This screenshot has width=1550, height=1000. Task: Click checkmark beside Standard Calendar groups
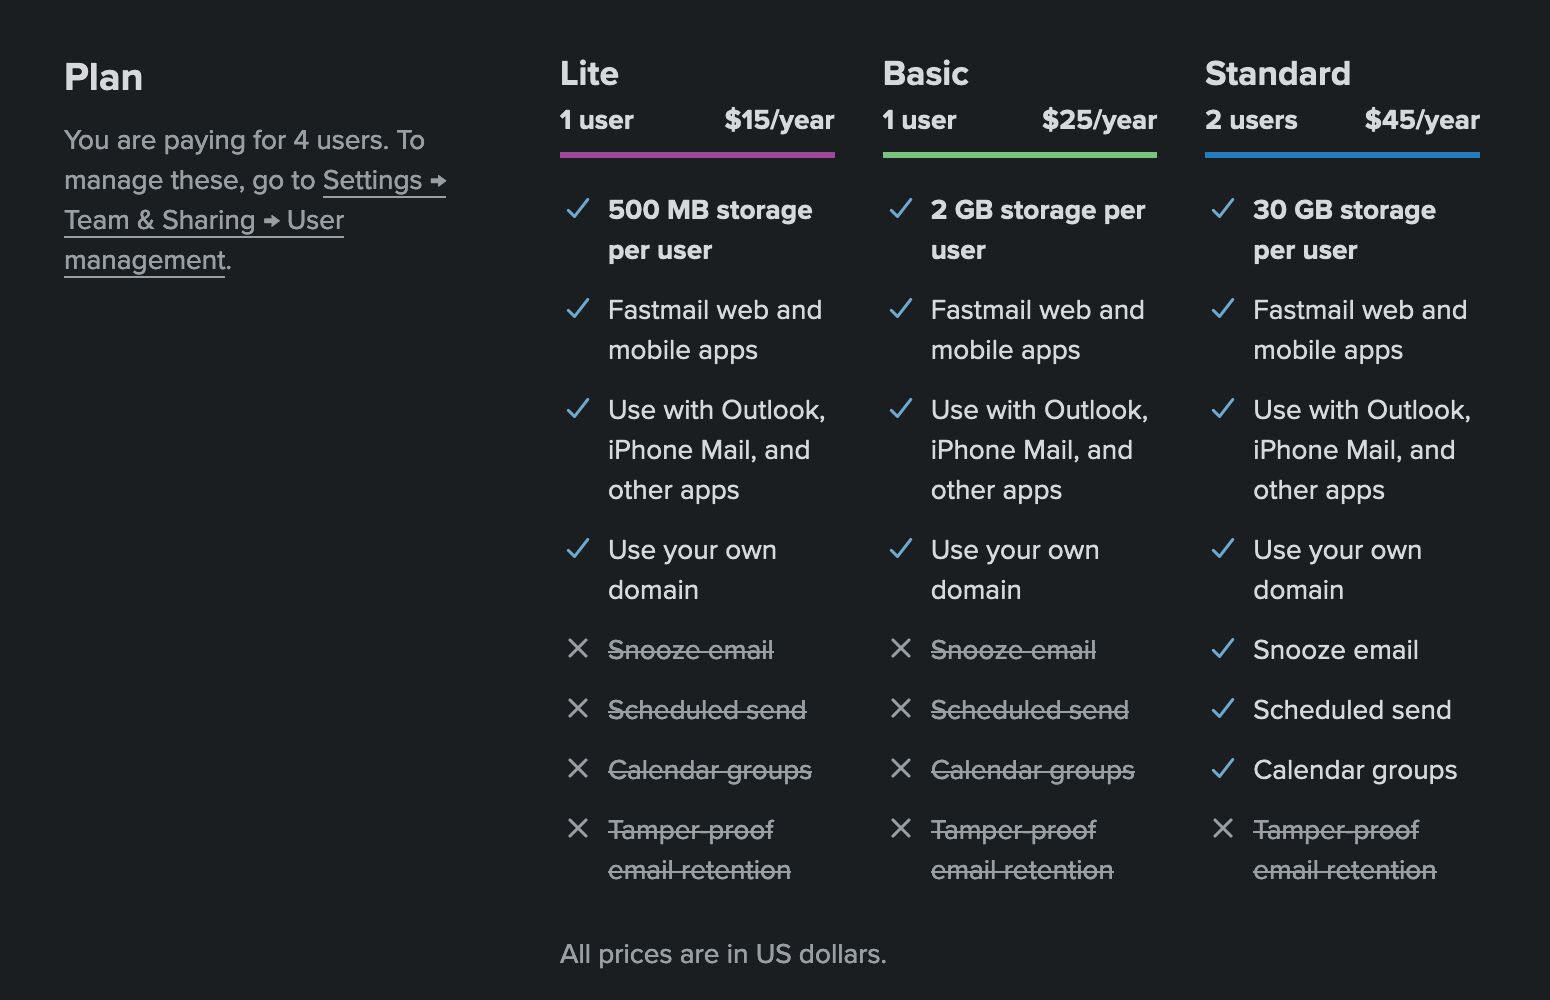[x=1223, y=769]
